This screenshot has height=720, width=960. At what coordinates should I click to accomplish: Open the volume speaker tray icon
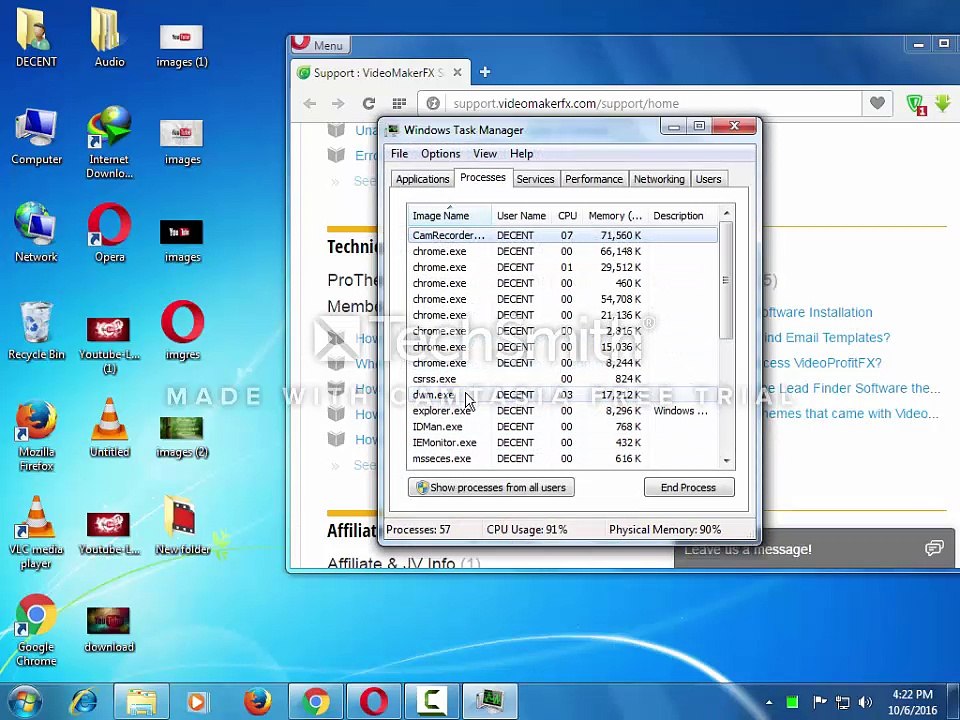865,702
